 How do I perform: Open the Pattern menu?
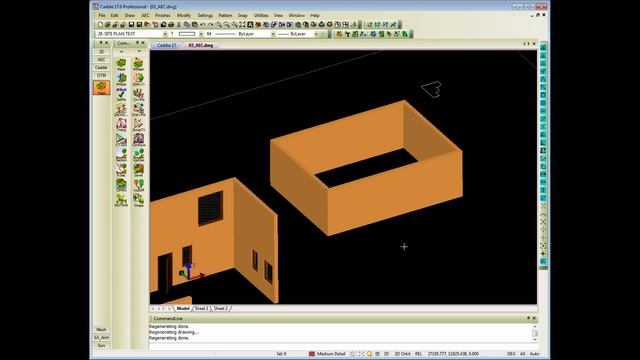pos(225,16)
